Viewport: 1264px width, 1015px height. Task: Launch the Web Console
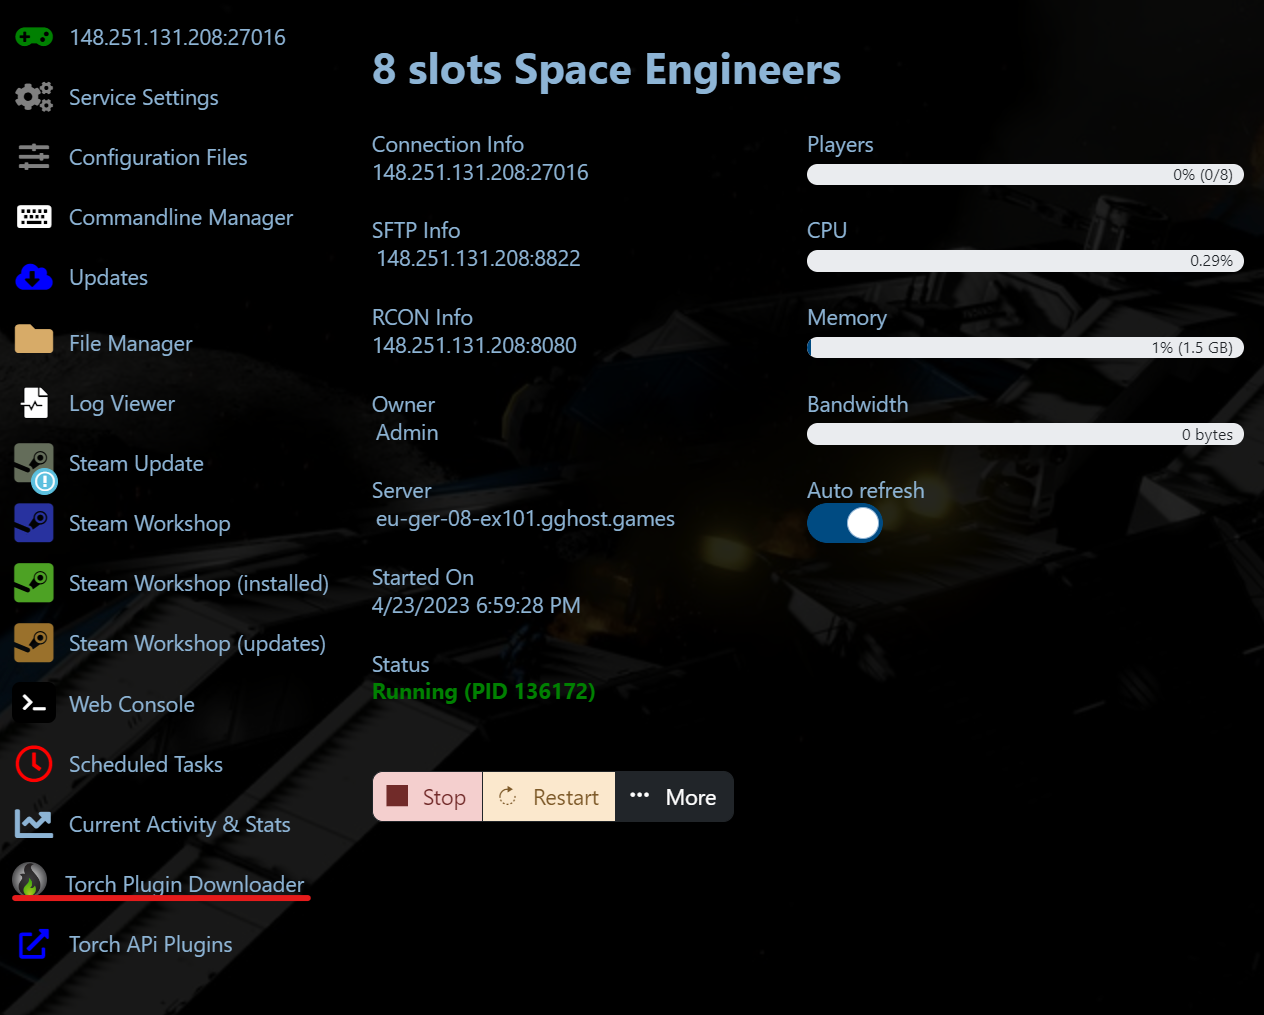click(x=132, y=704)
